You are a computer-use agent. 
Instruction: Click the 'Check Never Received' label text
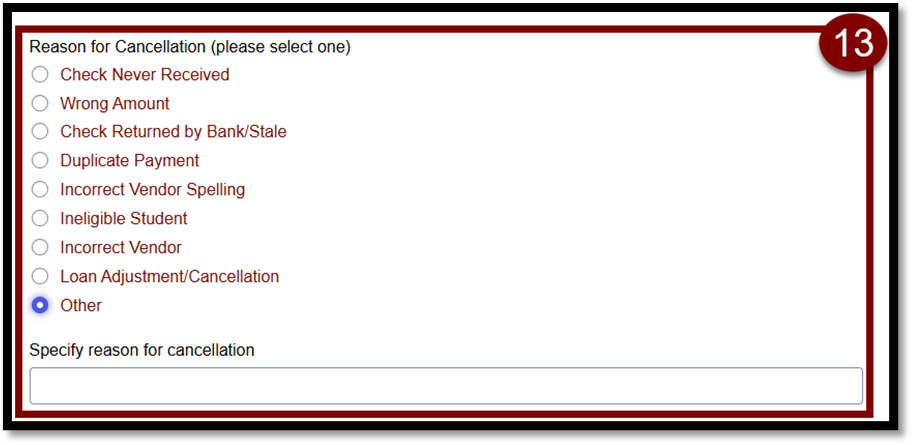(145, 75)
